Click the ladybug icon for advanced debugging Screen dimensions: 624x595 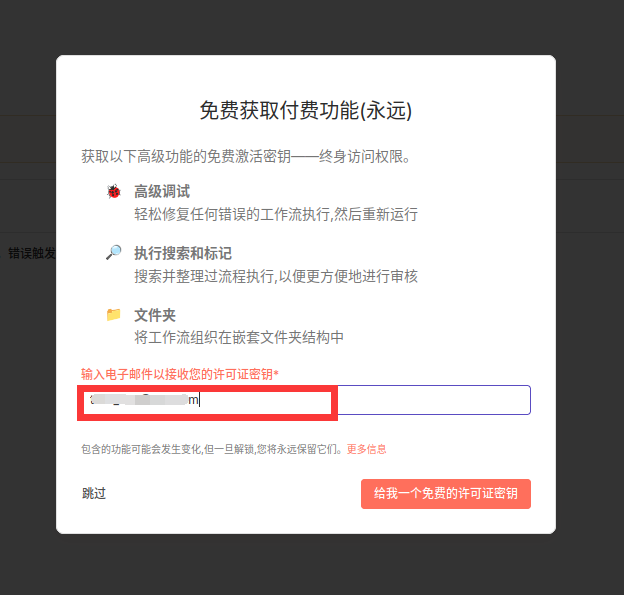(114, 191)
